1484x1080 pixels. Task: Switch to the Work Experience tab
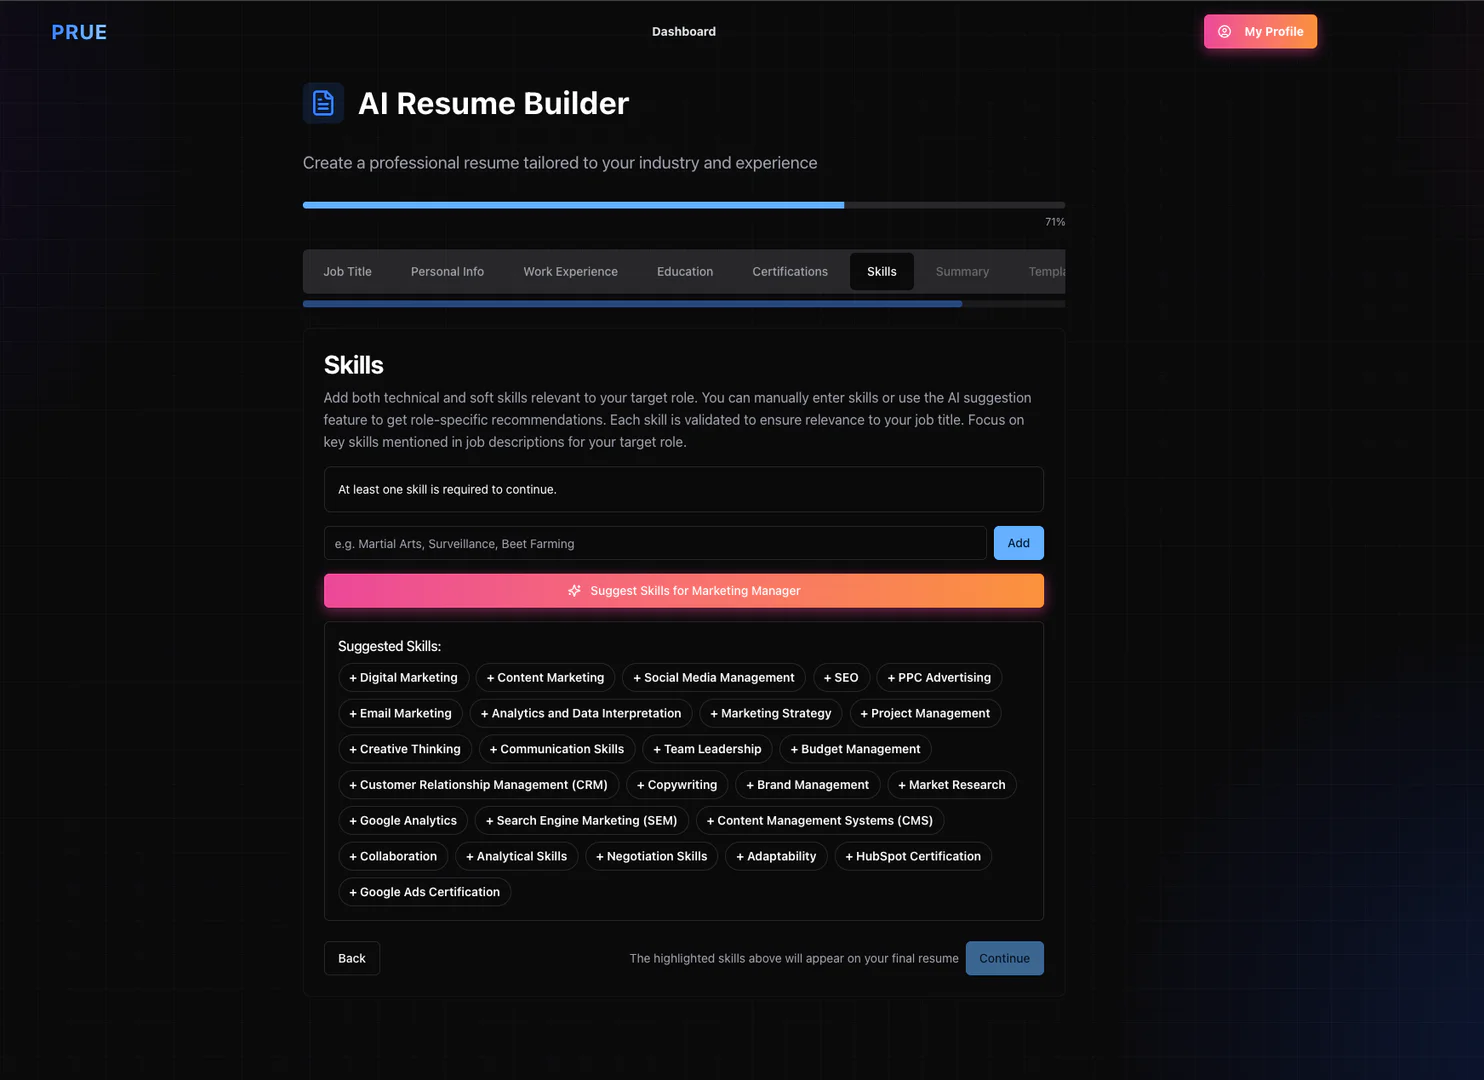570,272
